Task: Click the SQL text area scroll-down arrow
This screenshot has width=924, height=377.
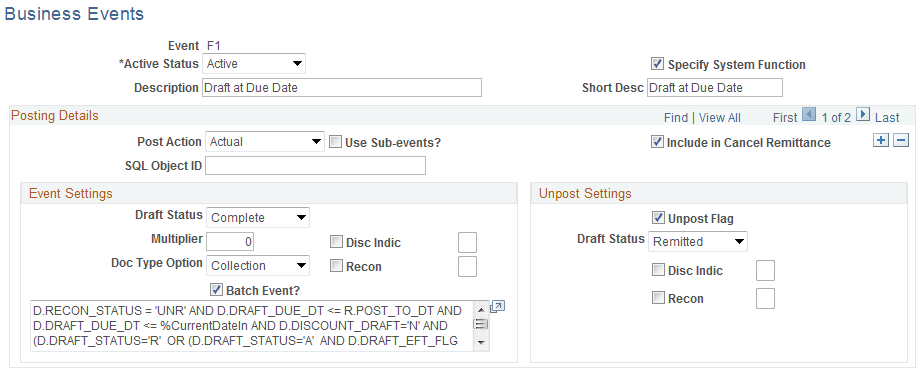Action: pos(481,342)
